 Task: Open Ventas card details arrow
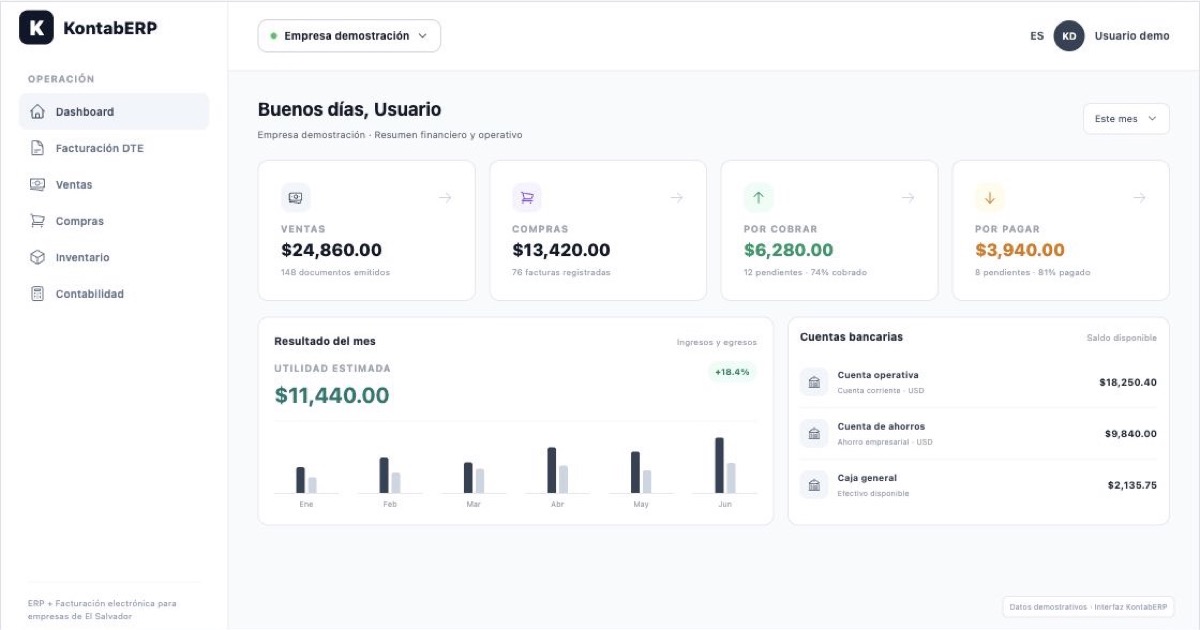(445, 198)
